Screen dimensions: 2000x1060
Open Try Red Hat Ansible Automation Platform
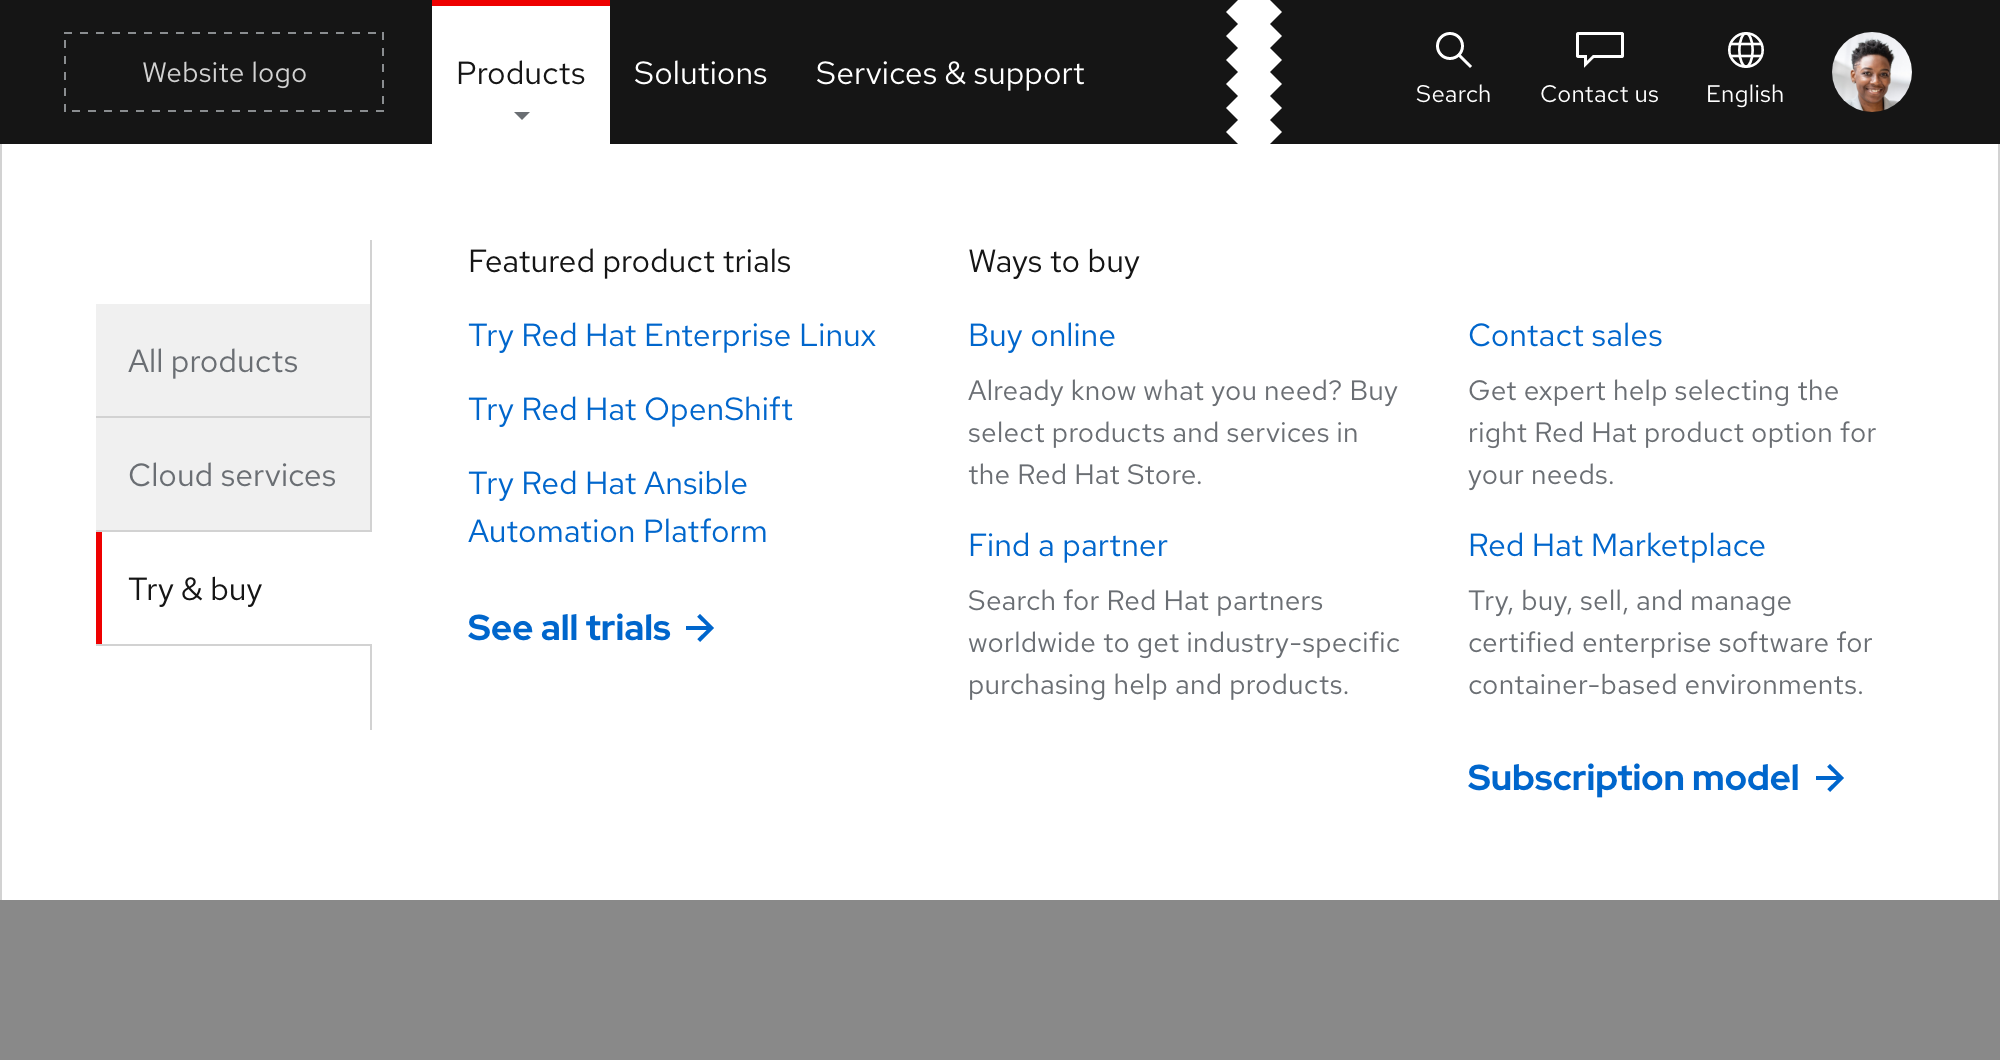617,507
